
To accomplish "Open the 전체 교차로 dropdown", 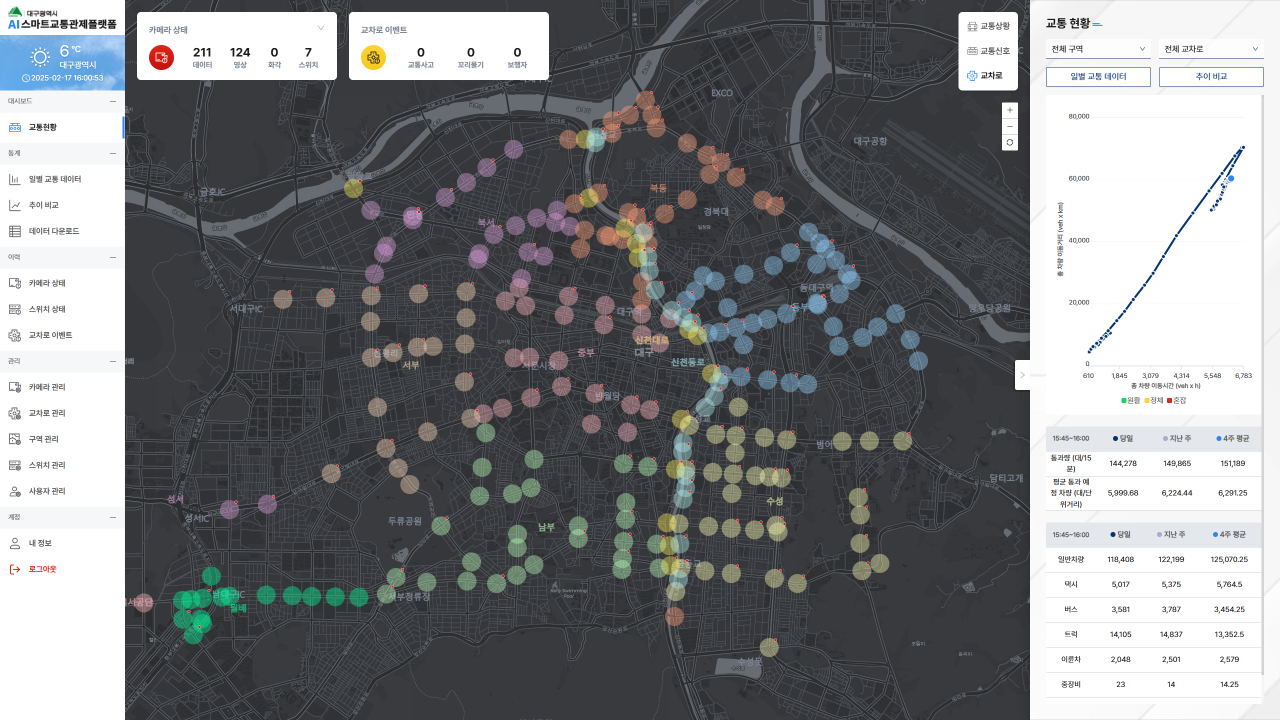I will click(1211, 49).
